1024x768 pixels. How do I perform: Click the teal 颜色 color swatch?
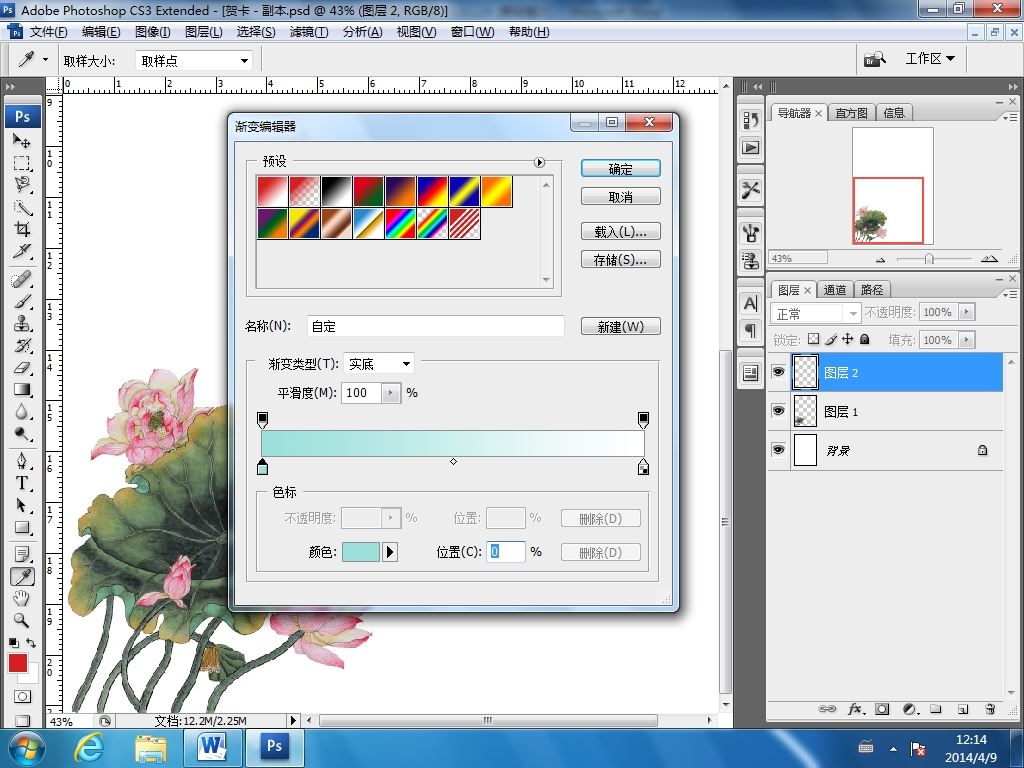pos(360,552)
